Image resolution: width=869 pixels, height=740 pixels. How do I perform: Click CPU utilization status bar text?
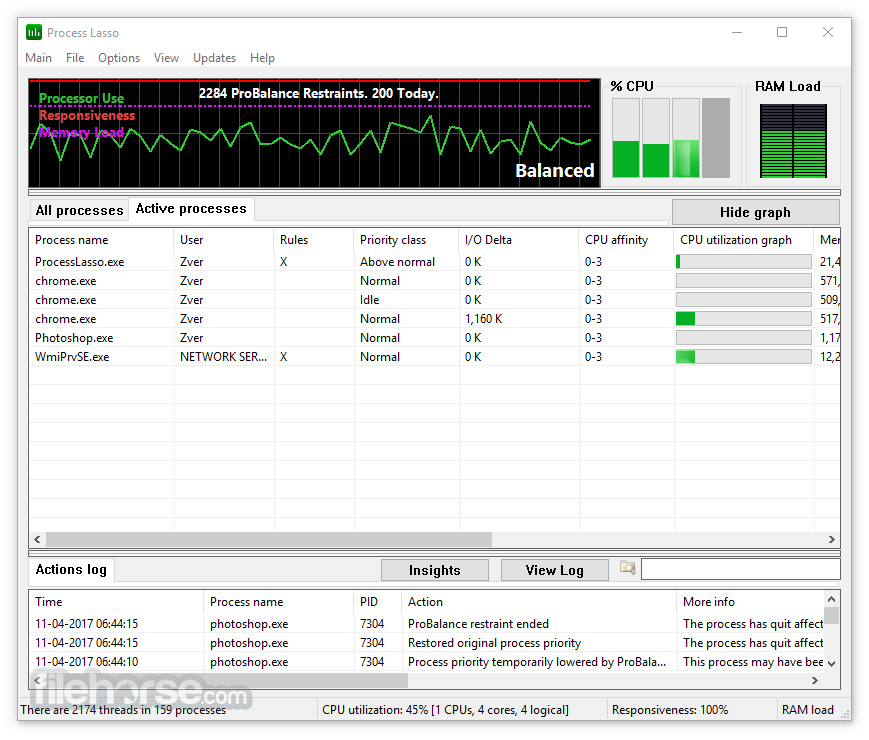[446, 710]
